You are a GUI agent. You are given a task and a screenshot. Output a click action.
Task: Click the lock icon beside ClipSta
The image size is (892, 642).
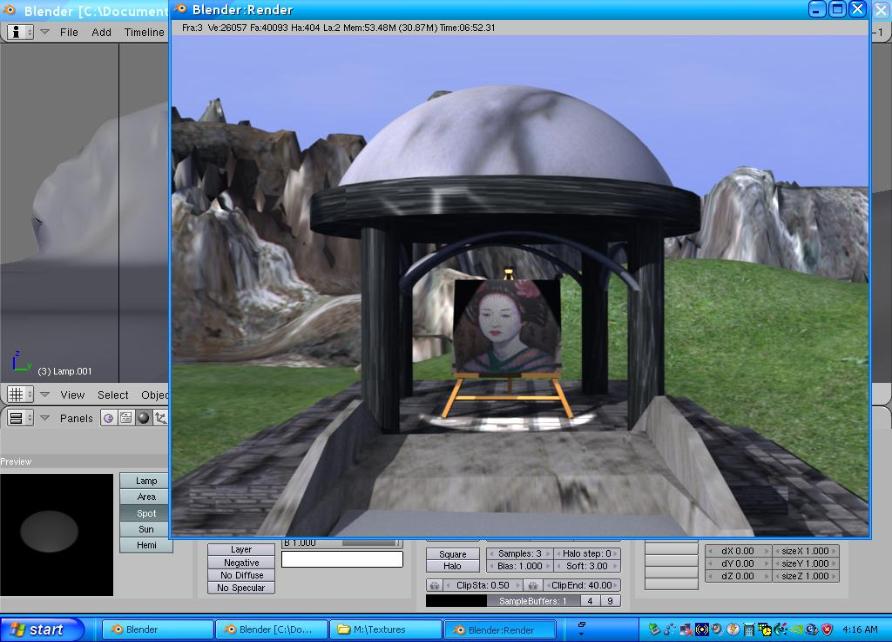434,585
